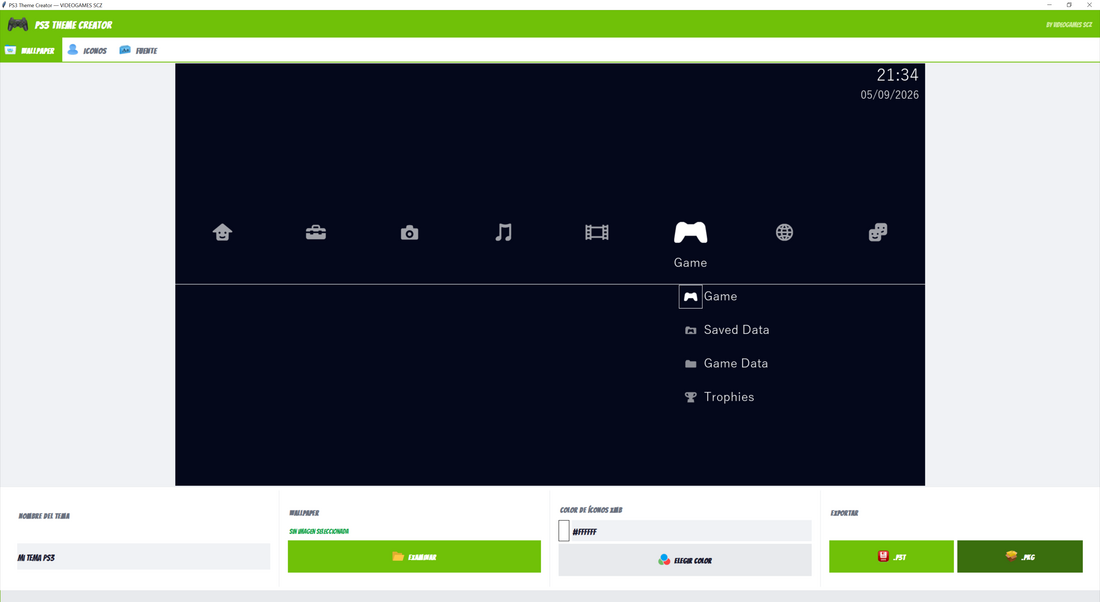This screenshot has width=1100, height=602.
Task: Select the PlayStation Network dice icon
Action: click(878, 232)
